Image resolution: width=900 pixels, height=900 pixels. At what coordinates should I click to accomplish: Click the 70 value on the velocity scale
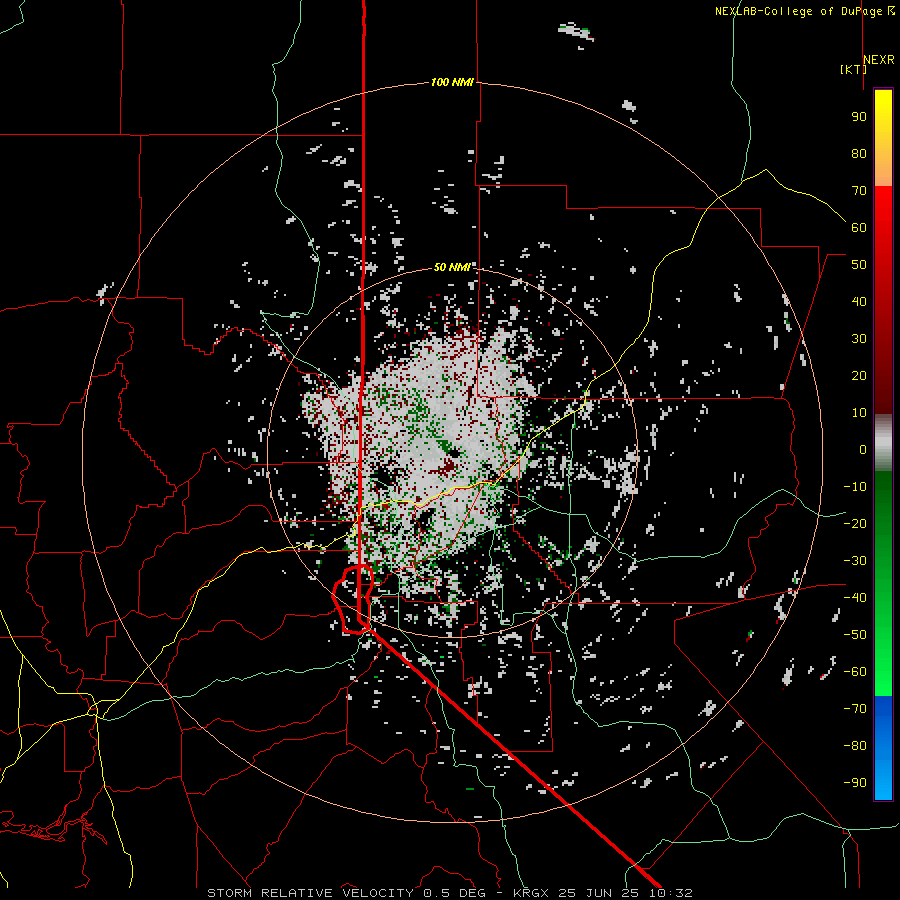pyautogui.click(x=859, y=191)
